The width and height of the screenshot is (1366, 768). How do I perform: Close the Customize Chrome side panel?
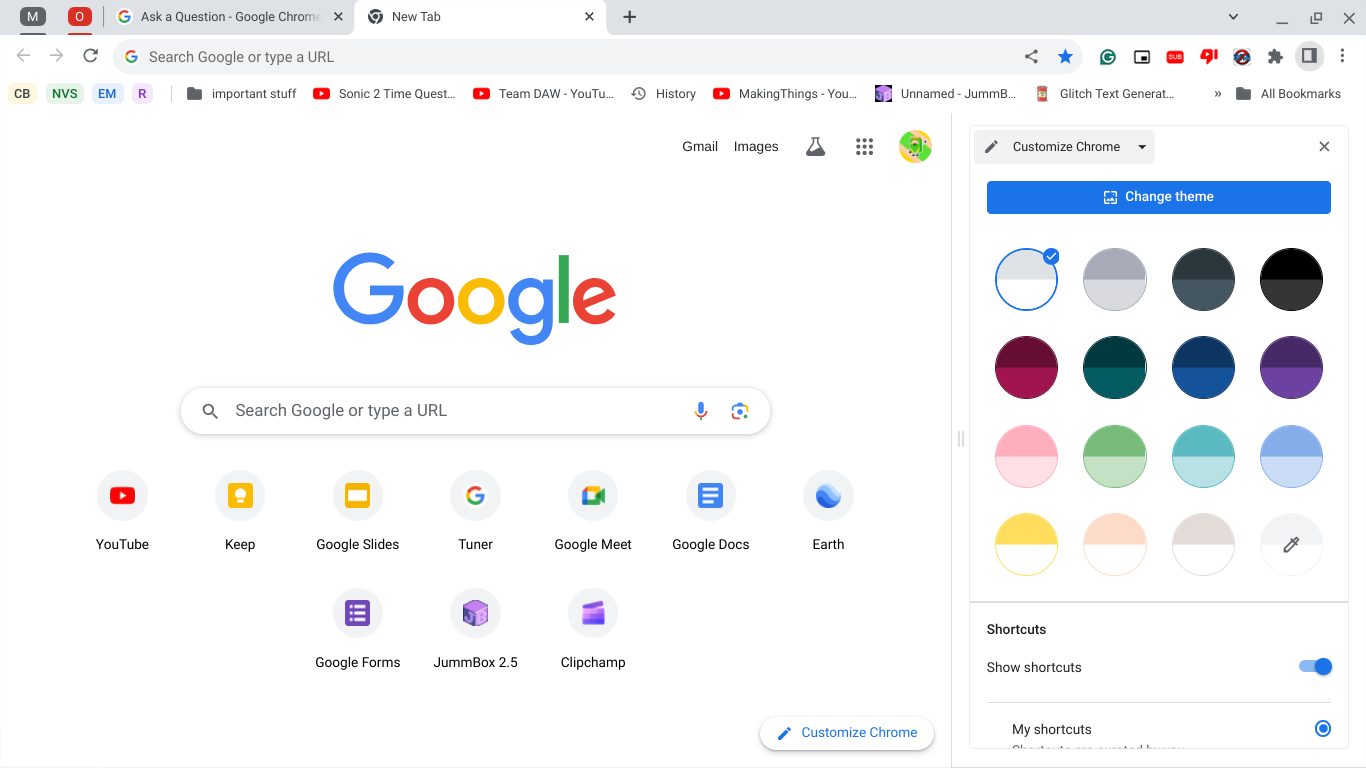(x=1324, y=147)
